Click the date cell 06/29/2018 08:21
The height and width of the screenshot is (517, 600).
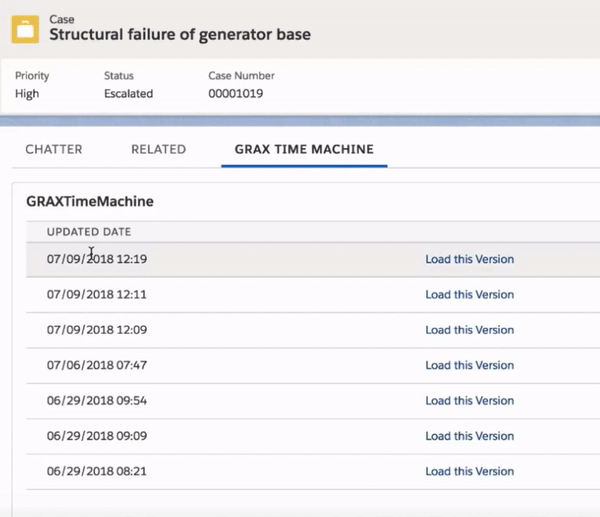97,471
